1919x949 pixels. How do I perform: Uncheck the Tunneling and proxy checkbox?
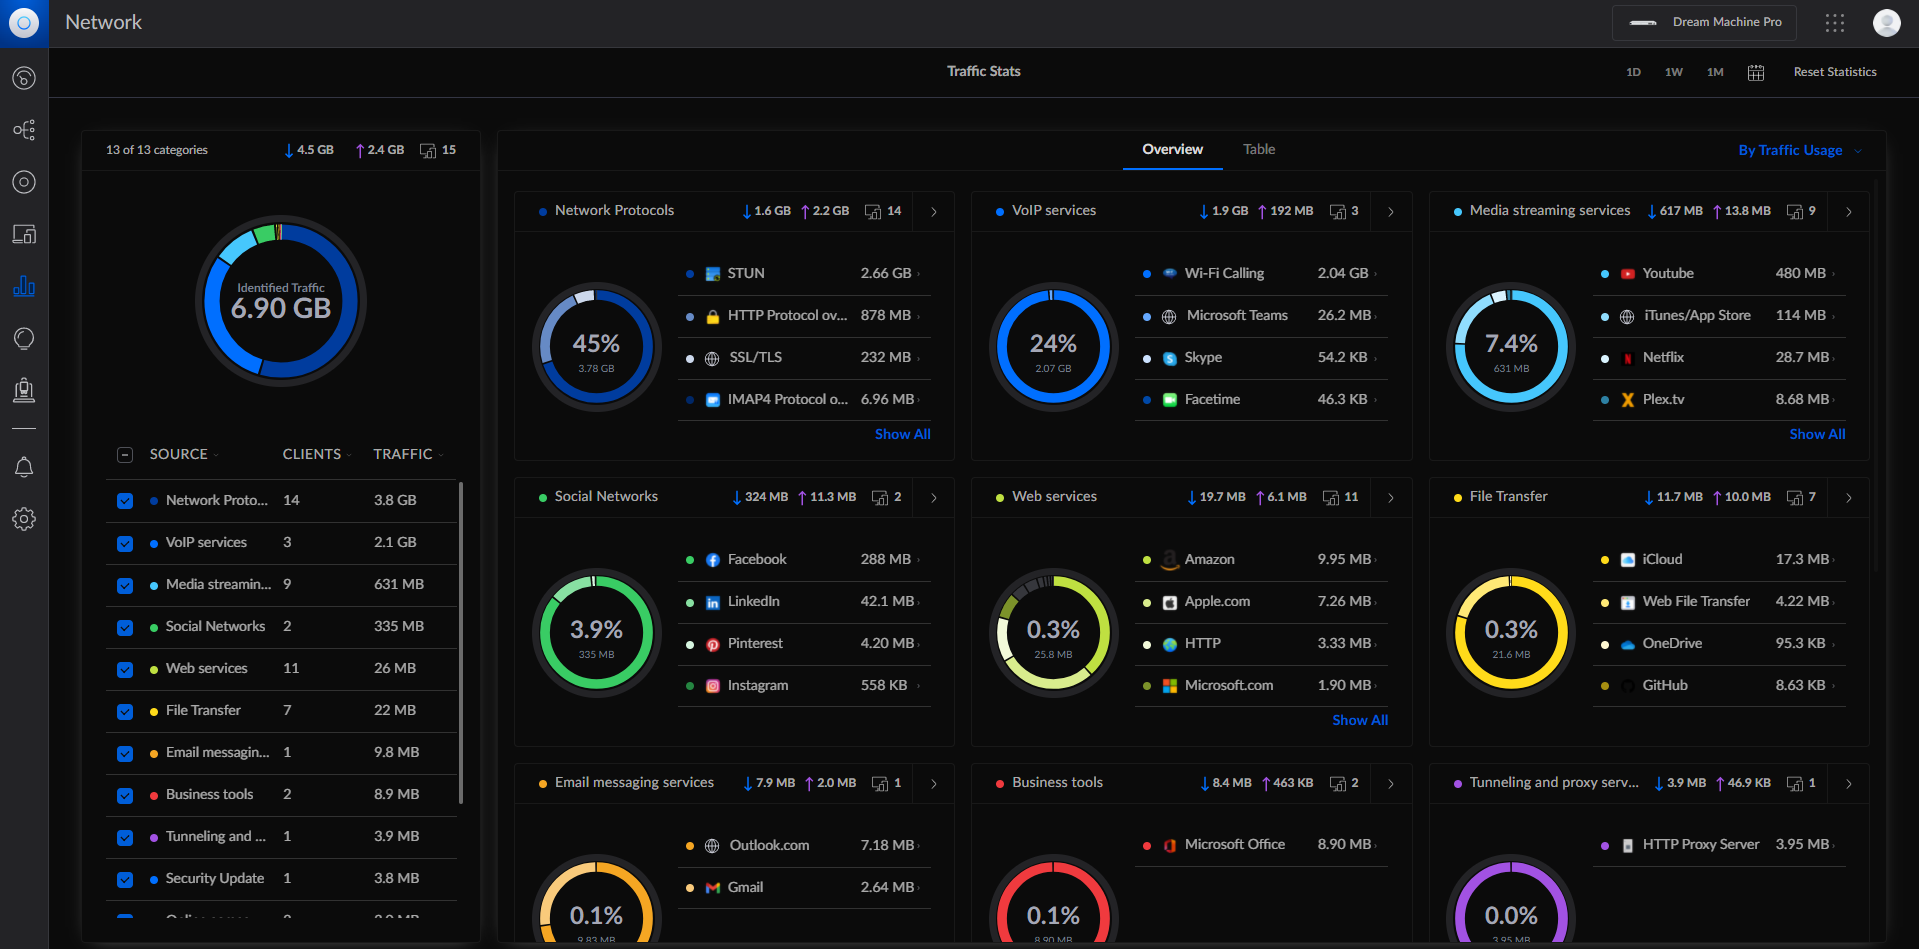pos(125,837)
